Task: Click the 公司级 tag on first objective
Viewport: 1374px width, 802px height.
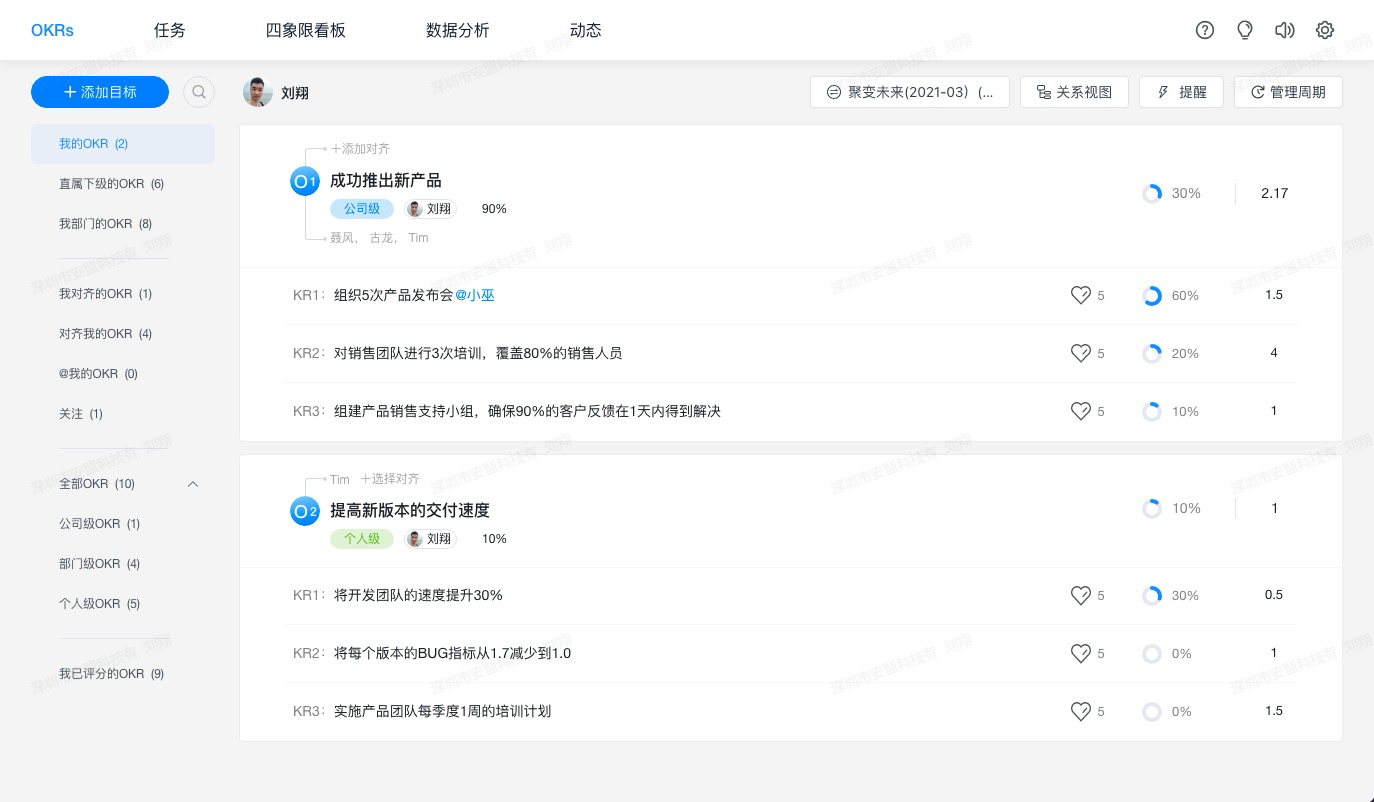Action: click(x=362, y=209)
